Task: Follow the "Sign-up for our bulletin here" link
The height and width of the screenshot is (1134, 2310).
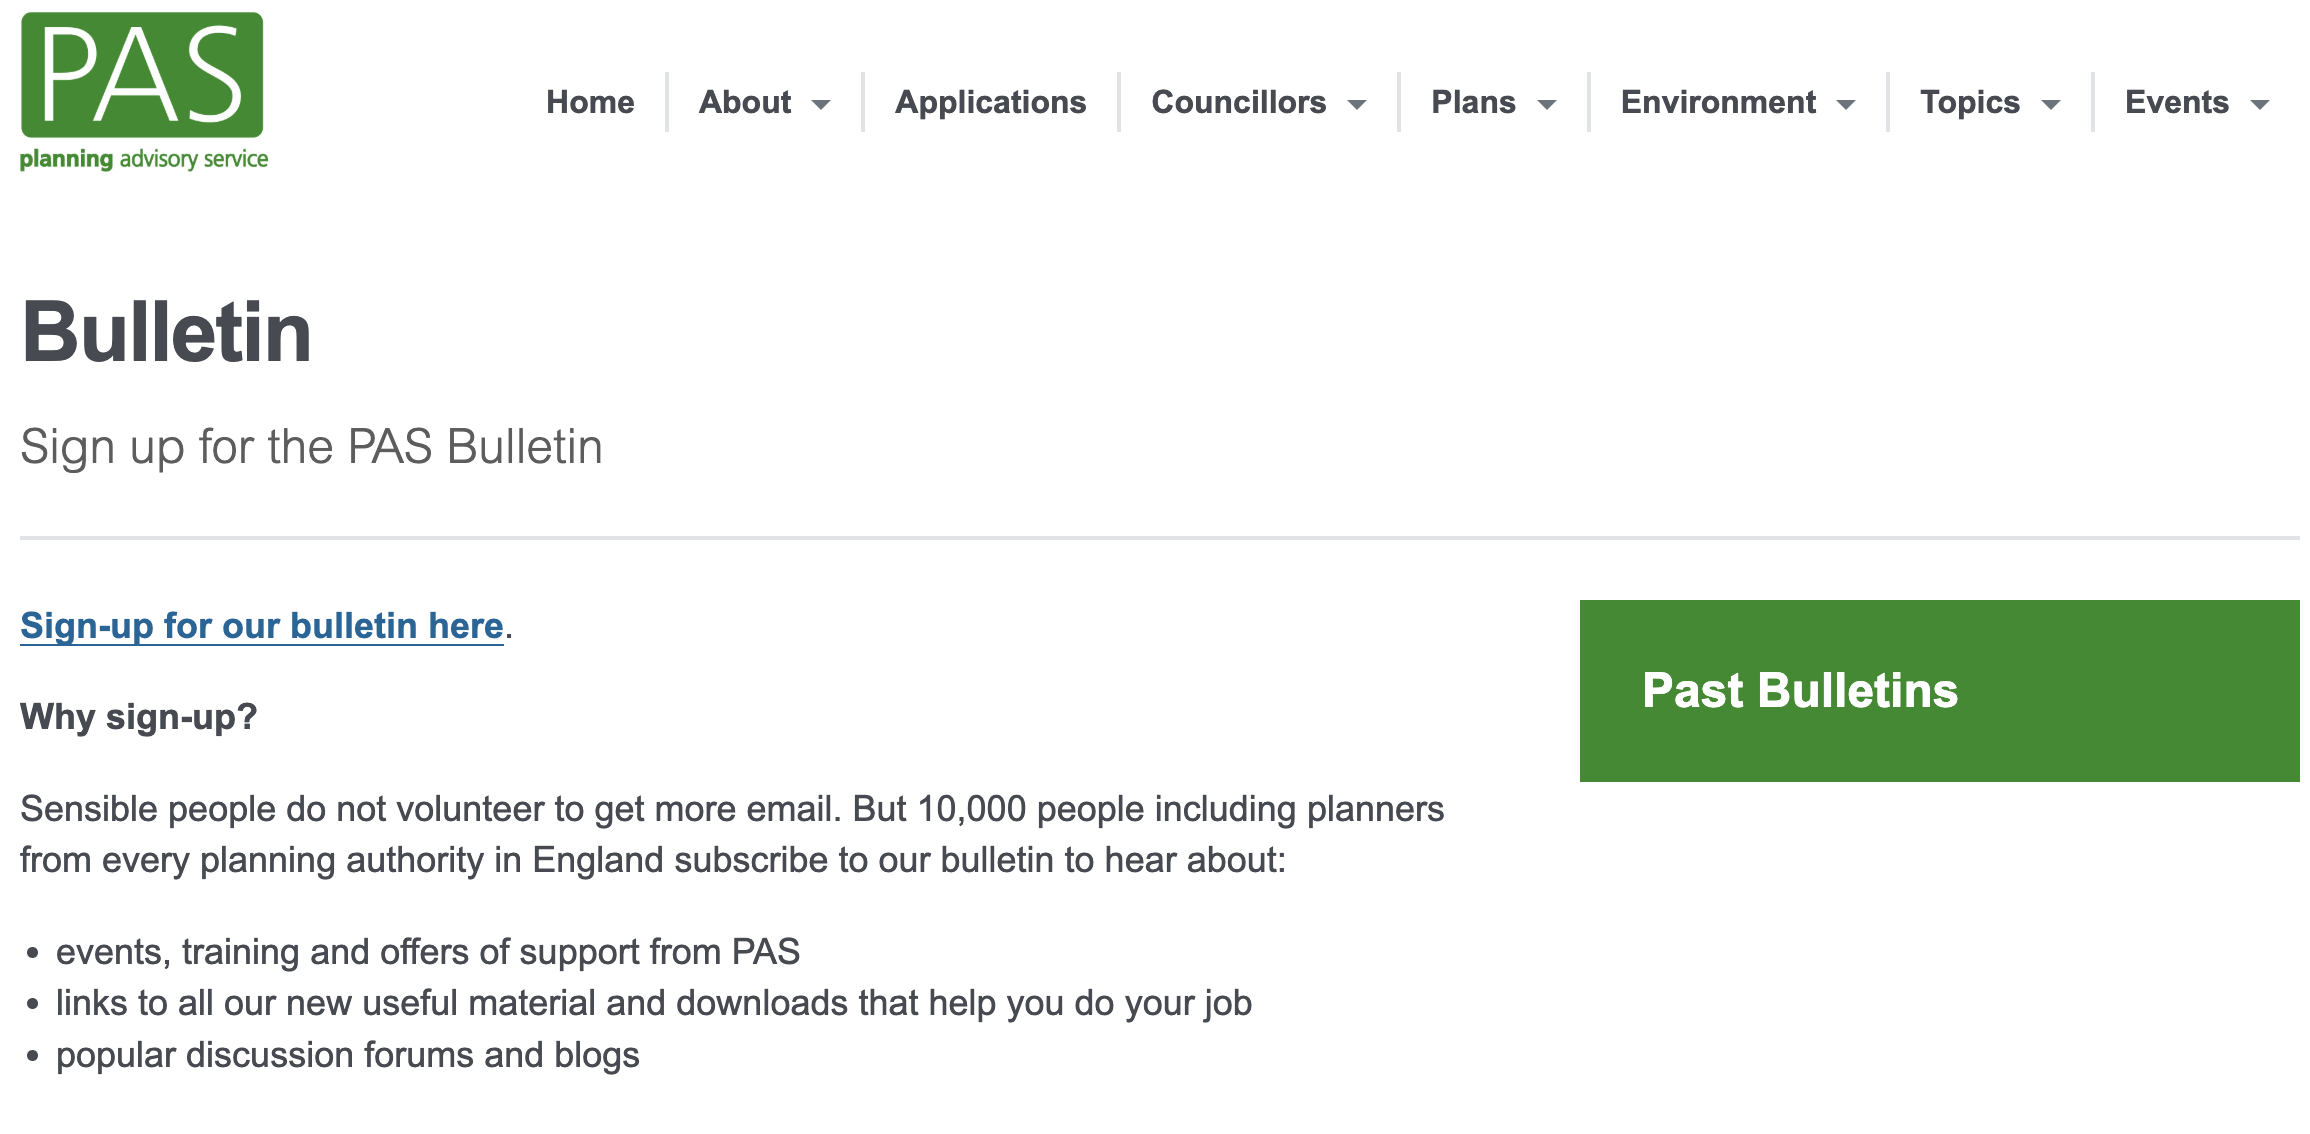Action: [262, 626]
